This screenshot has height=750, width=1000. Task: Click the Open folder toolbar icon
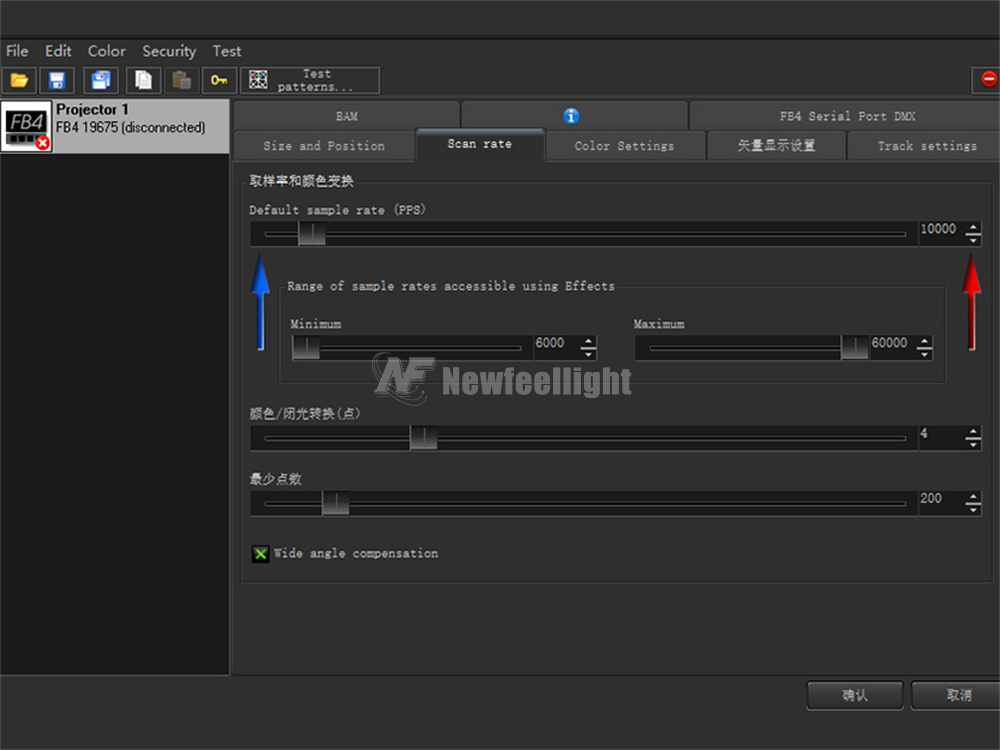[x=19, y=80]
